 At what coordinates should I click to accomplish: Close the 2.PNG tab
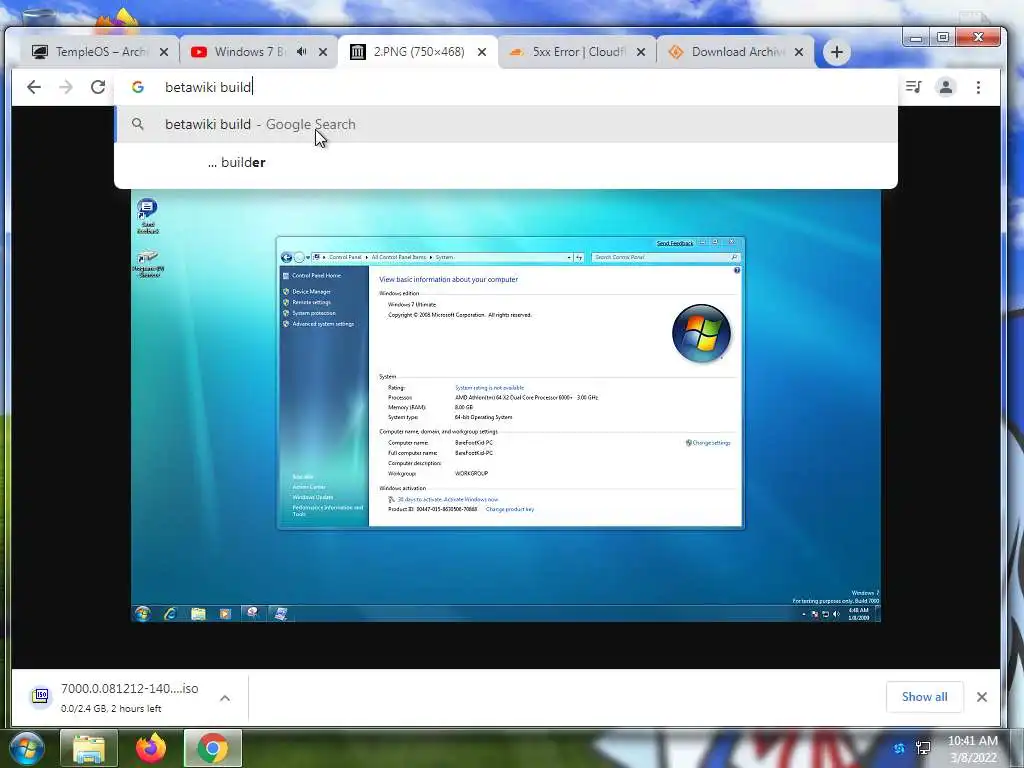482,52
